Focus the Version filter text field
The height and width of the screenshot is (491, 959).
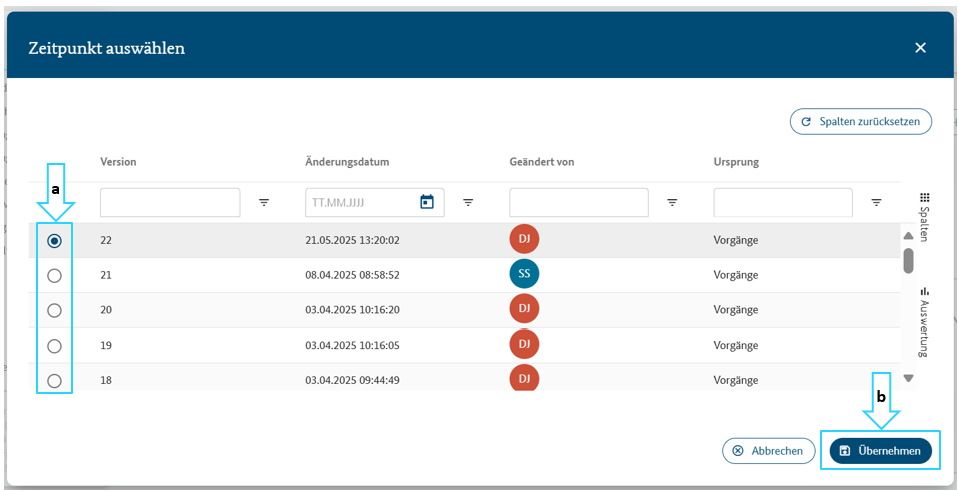[170, 202]
